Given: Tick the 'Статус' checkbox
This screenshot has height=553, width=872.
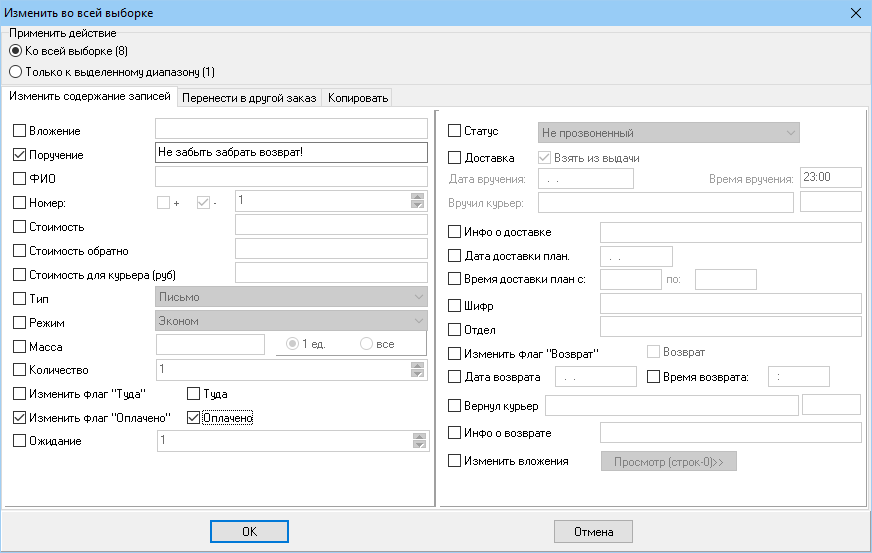Looking at the screenshot, I should click(454, 131).
